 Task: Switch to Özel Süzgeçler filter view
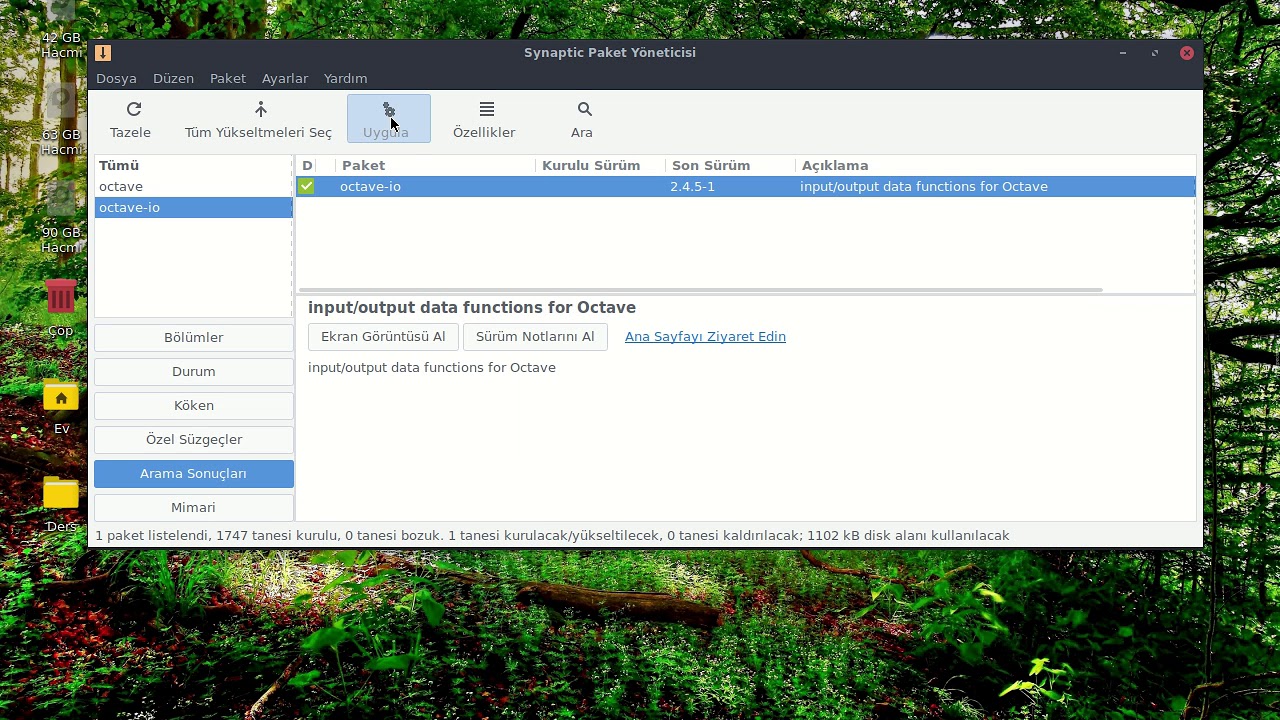[194, 440]
